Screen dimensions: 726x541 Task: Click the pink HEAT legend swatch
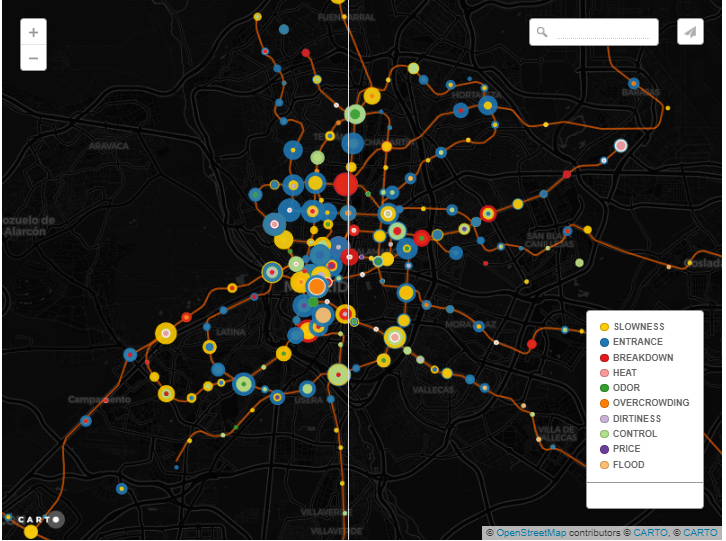pos(604,373)
